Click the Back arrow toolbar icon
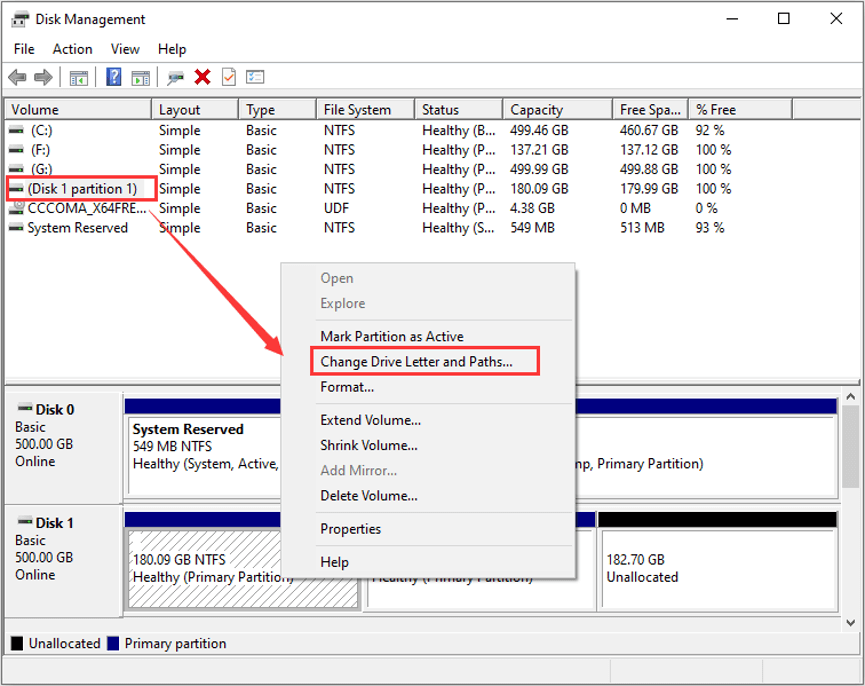Image resolution: width=865 pixels, height=686 pixels. 18,77
